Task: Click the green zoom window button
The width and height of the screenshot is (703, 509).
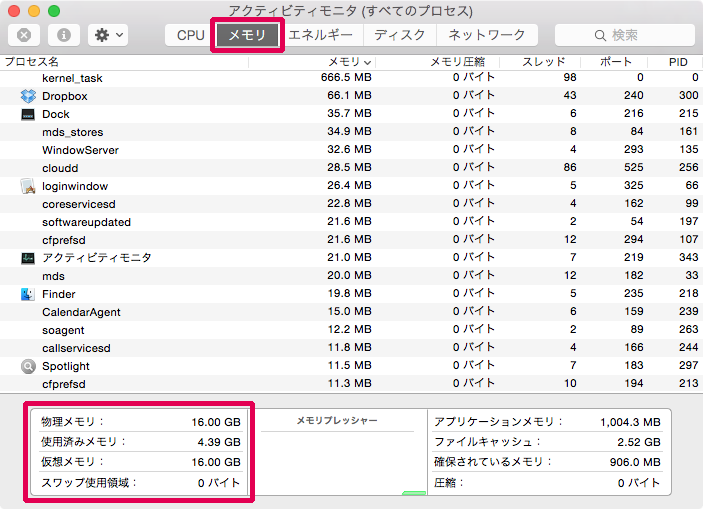Action: pos(54,11)
